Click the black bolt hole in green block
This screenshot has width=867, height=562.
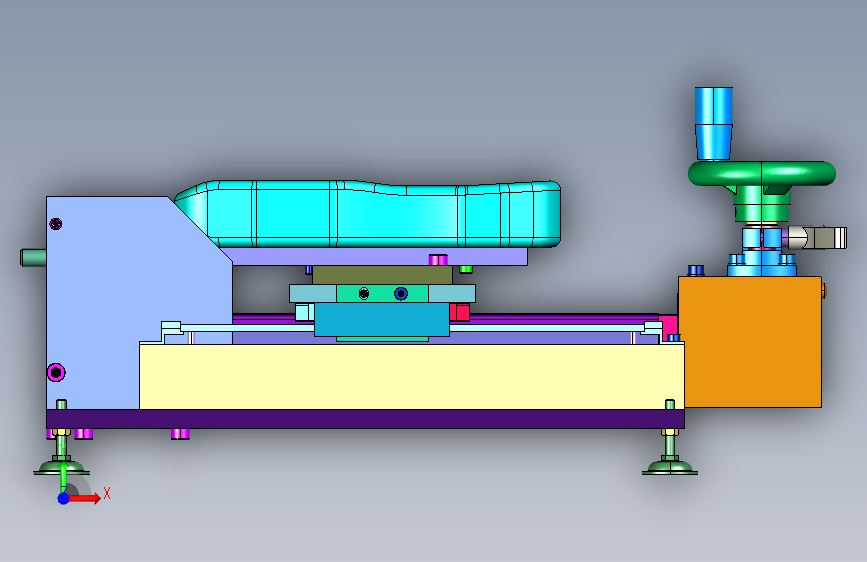click(x=363, y=294)
